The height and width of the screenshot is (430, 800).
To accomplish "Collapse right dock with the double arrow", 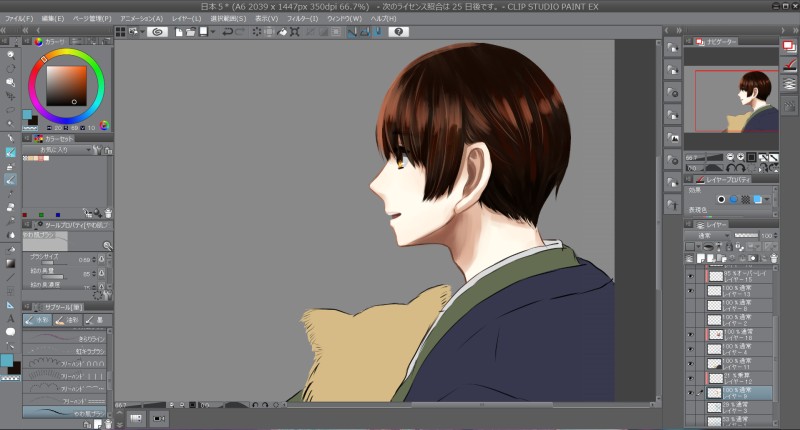I will click(x=794, y=31).
